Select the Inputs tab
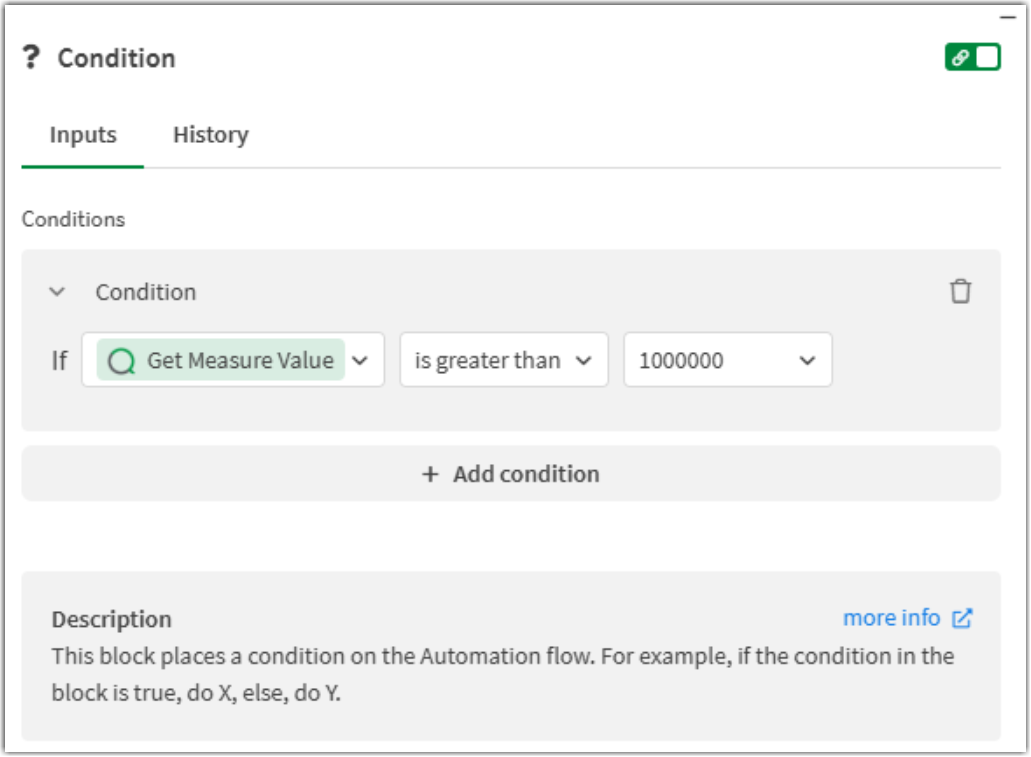 point(82,134)
